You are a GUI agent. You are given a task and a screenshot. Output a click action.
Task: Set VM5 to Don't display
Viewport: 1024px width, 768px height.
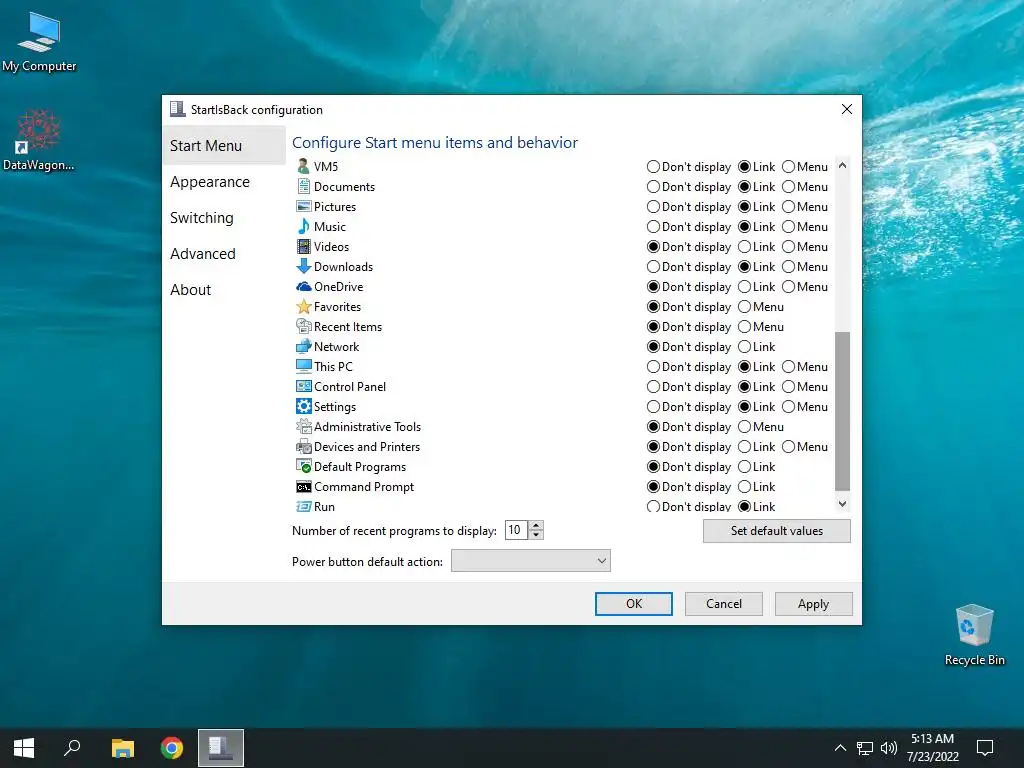653,167
